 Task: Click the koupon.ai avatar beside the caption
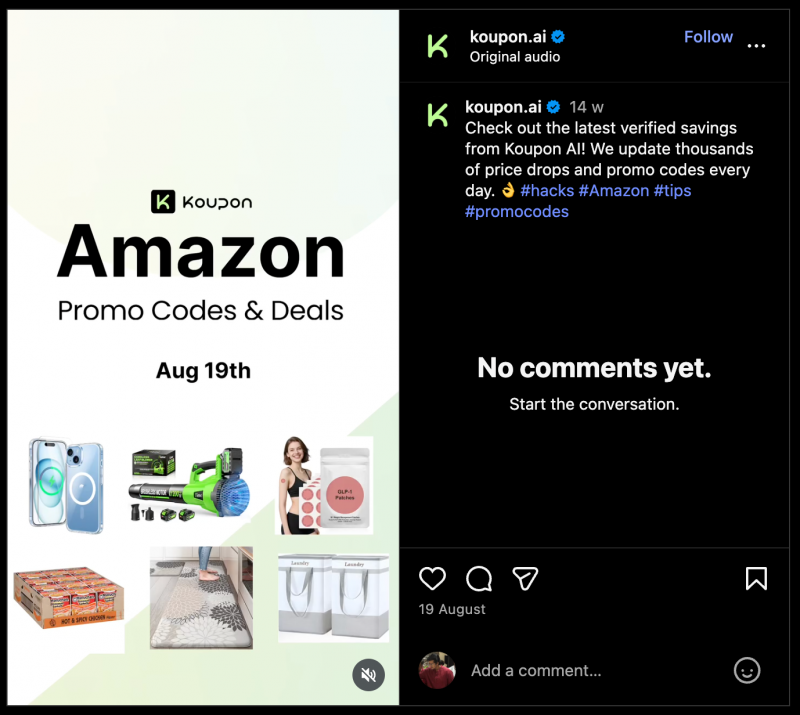(438, 115)
